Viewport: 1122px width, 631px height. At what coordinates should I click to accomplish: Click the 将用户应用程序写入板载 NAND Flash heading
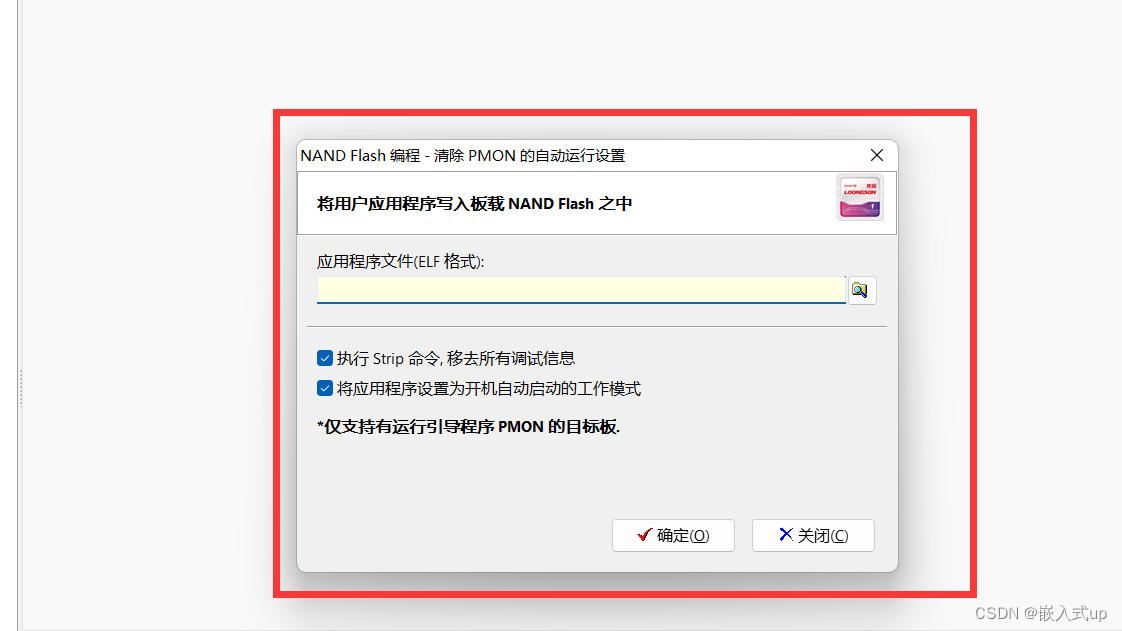tap(474, 204)
